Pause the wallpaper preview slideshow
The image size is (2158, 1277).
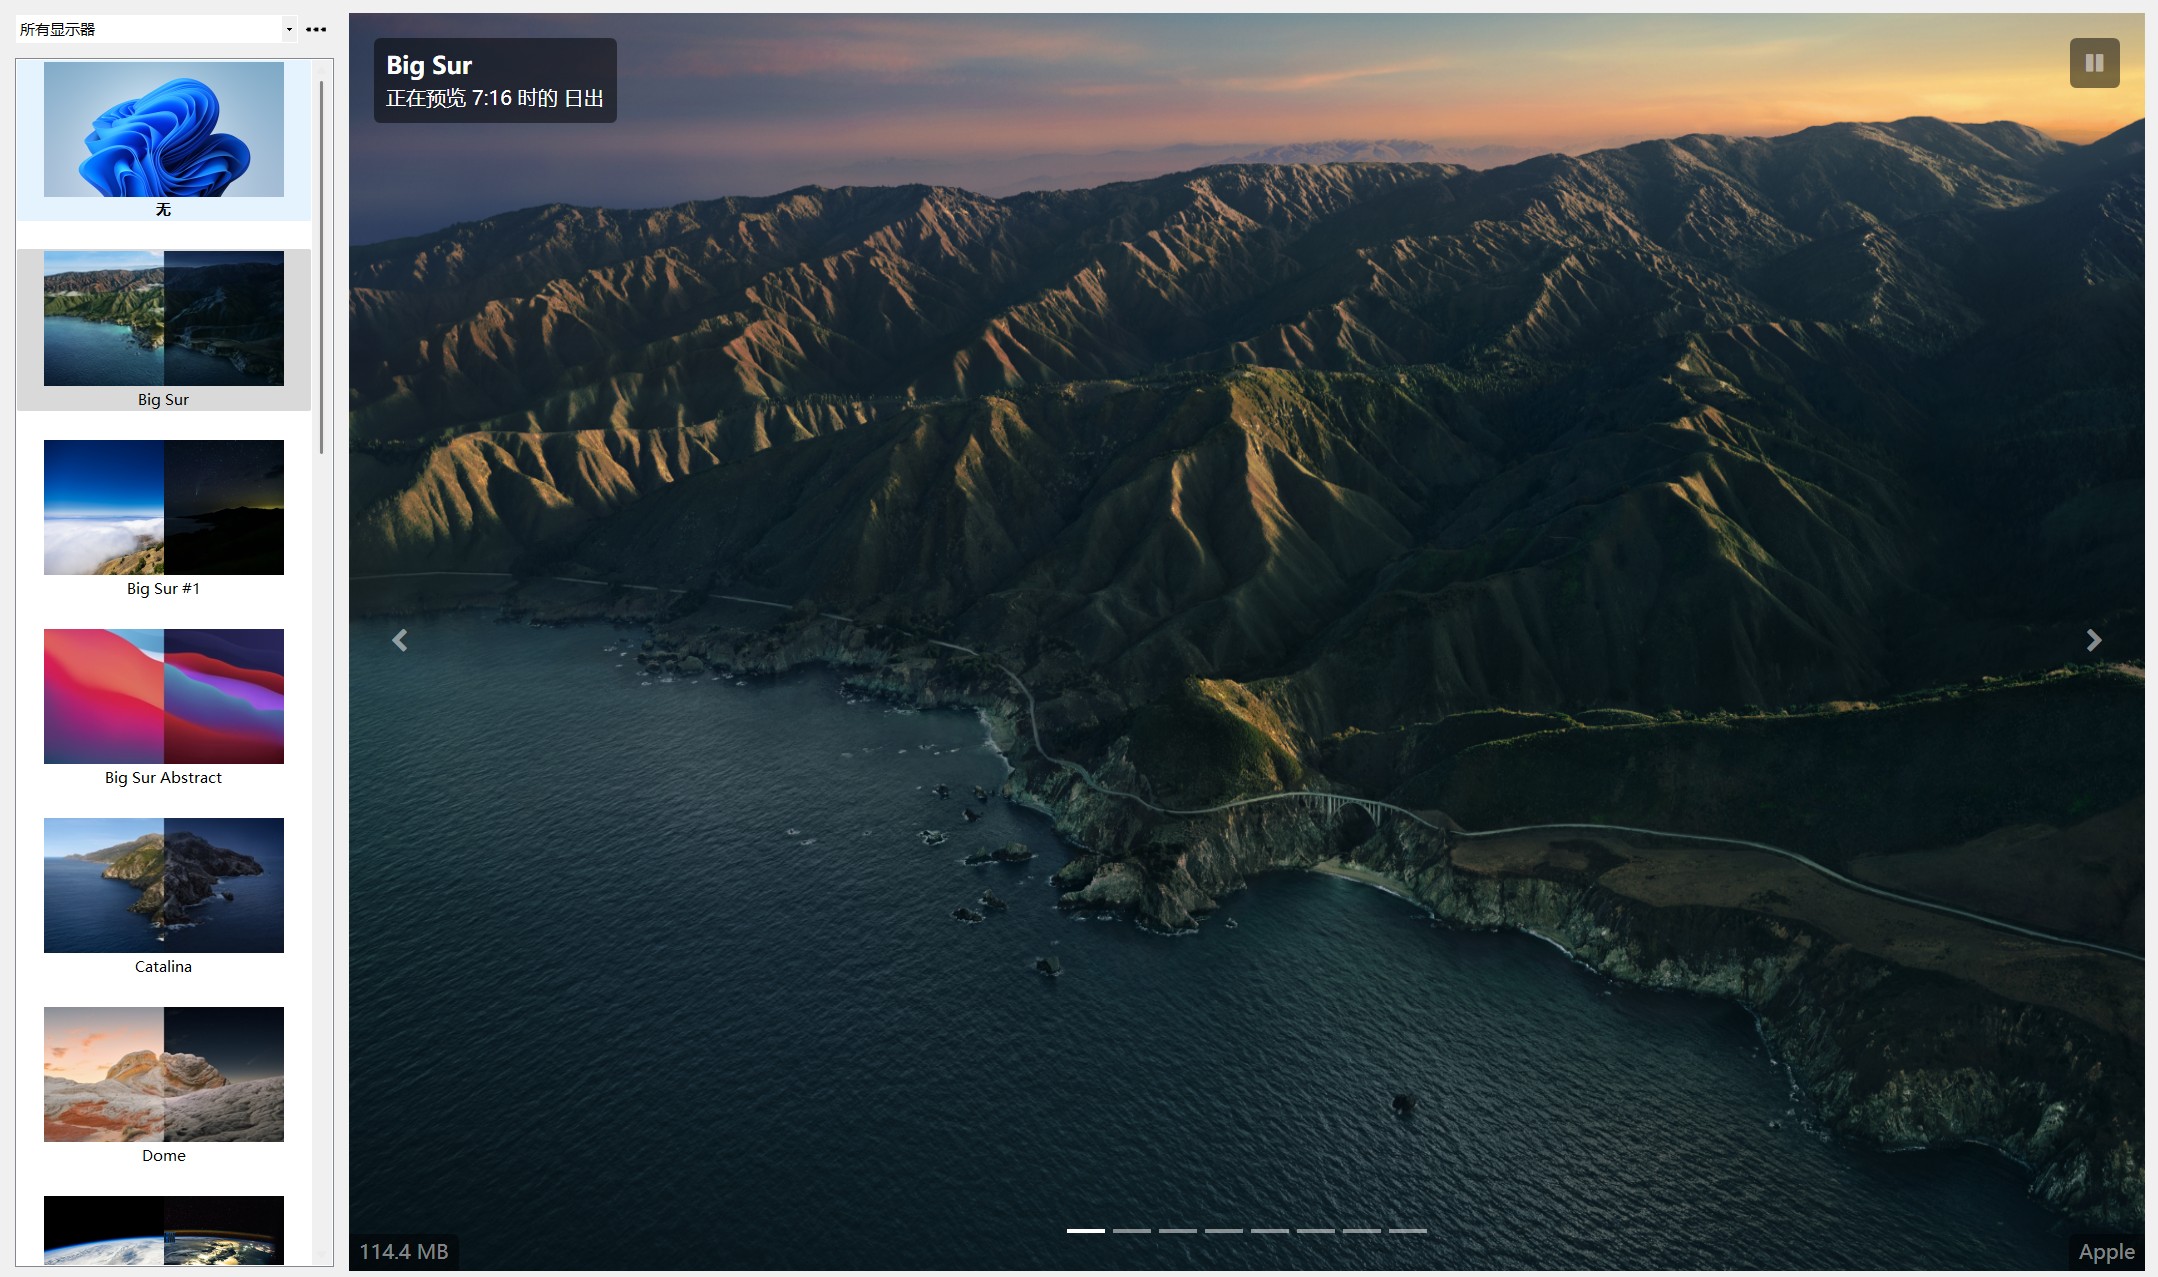click(2094, 63)
